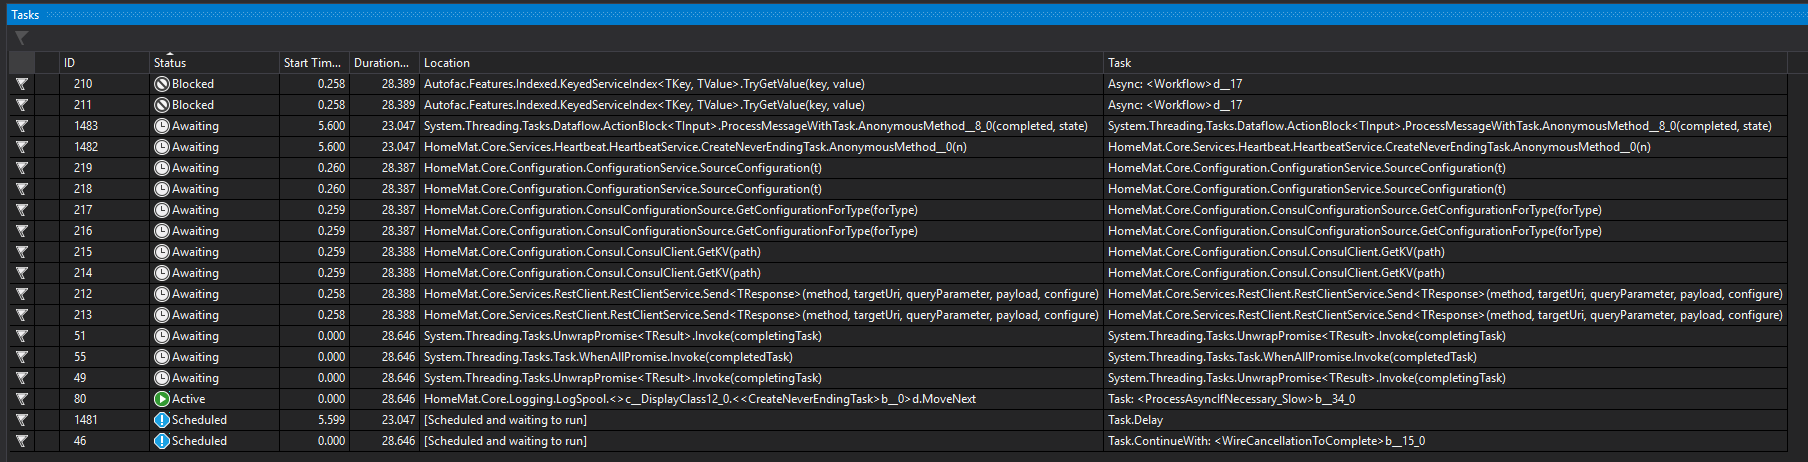
Task: Click the flag icon in task 212 row
Action: click(x=22, y=294)
